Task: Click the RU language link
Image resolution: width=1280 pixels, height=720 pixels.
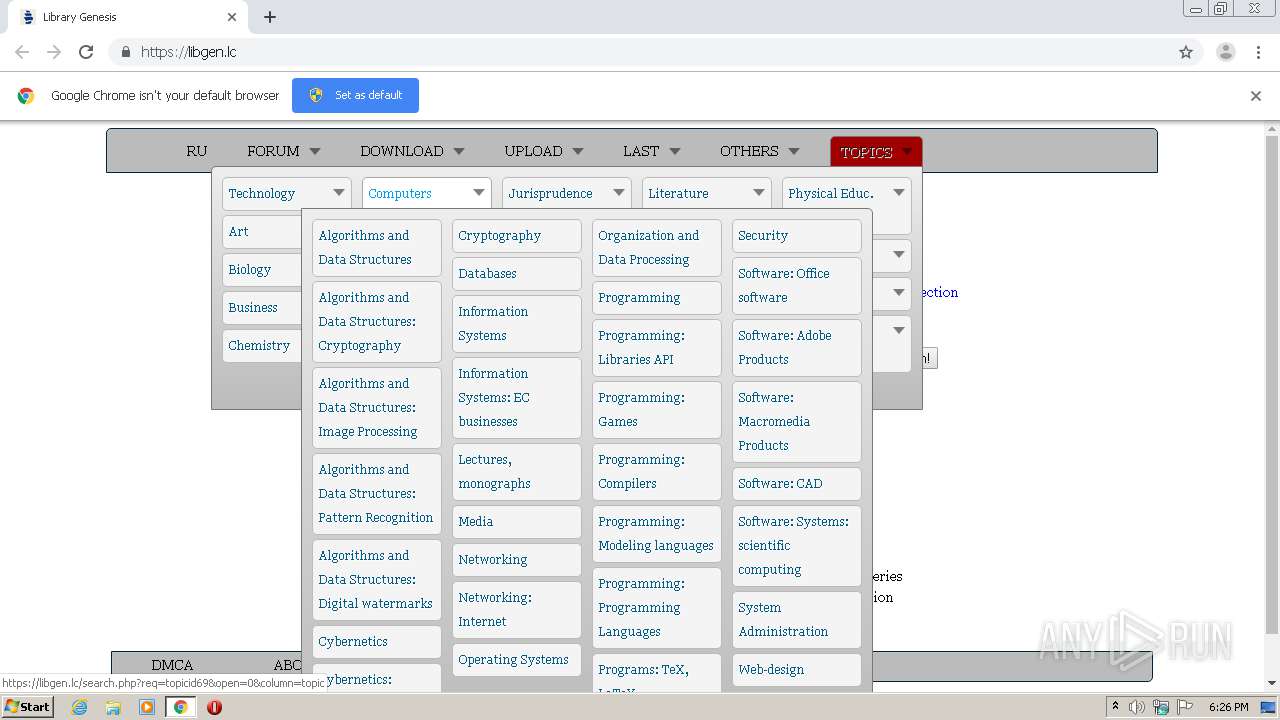Action: click(196, 151)
